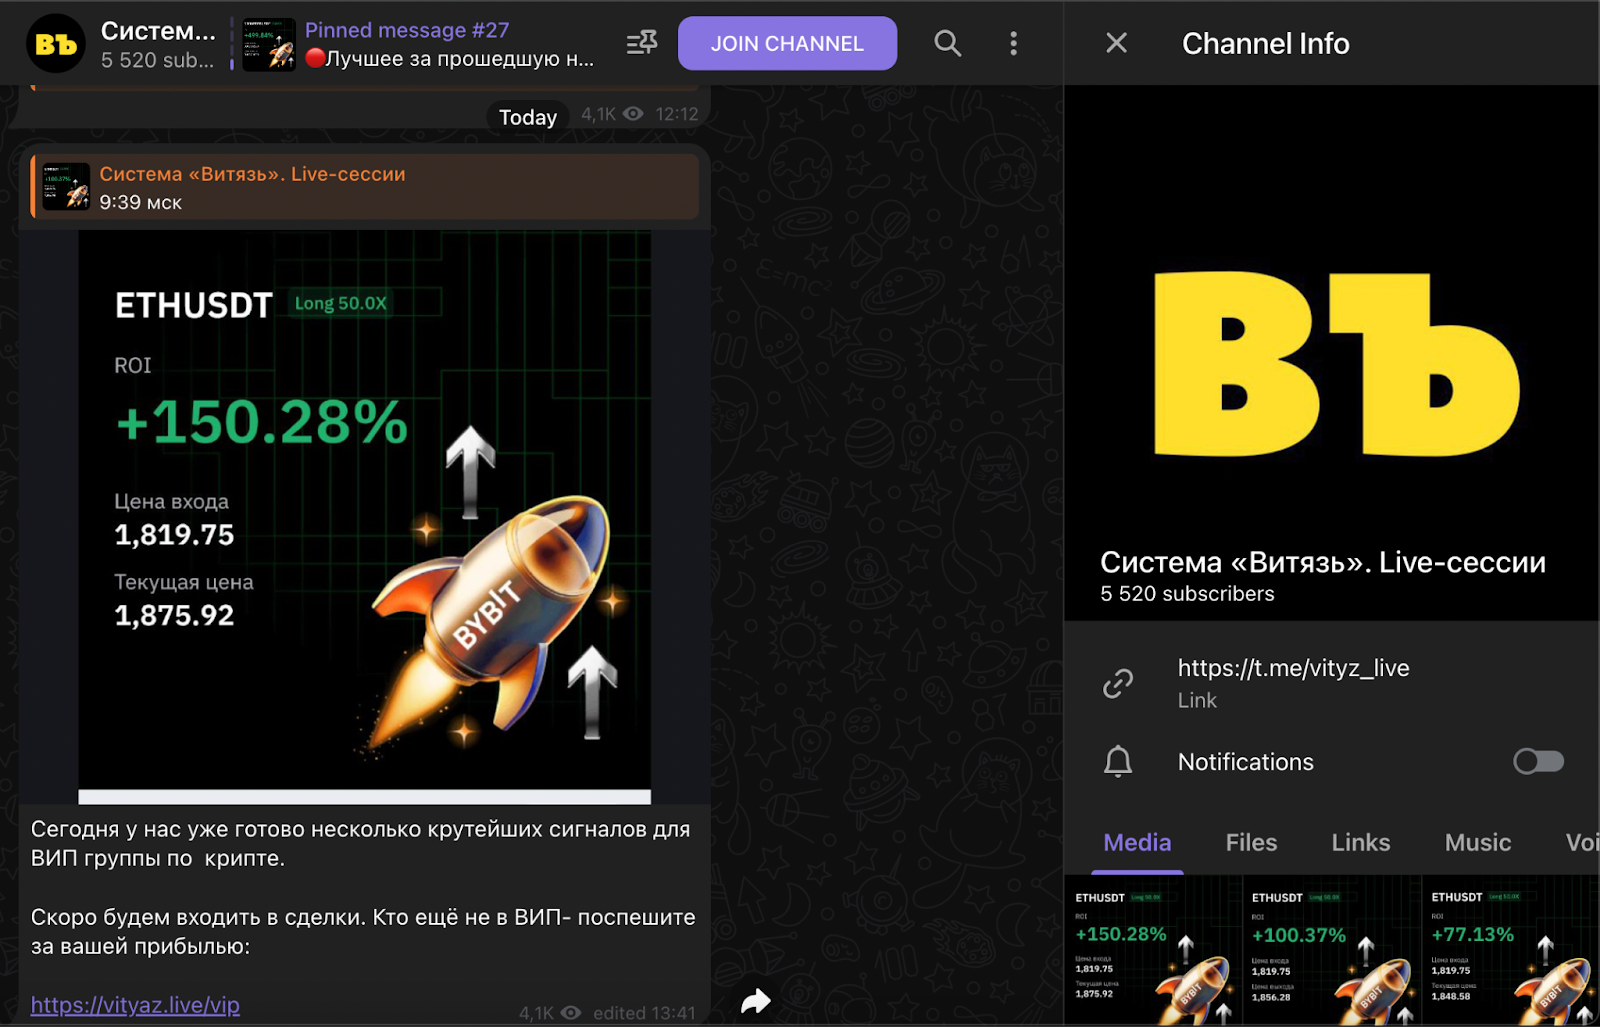Open the pinned messages list icon

(x=641, y=43)
